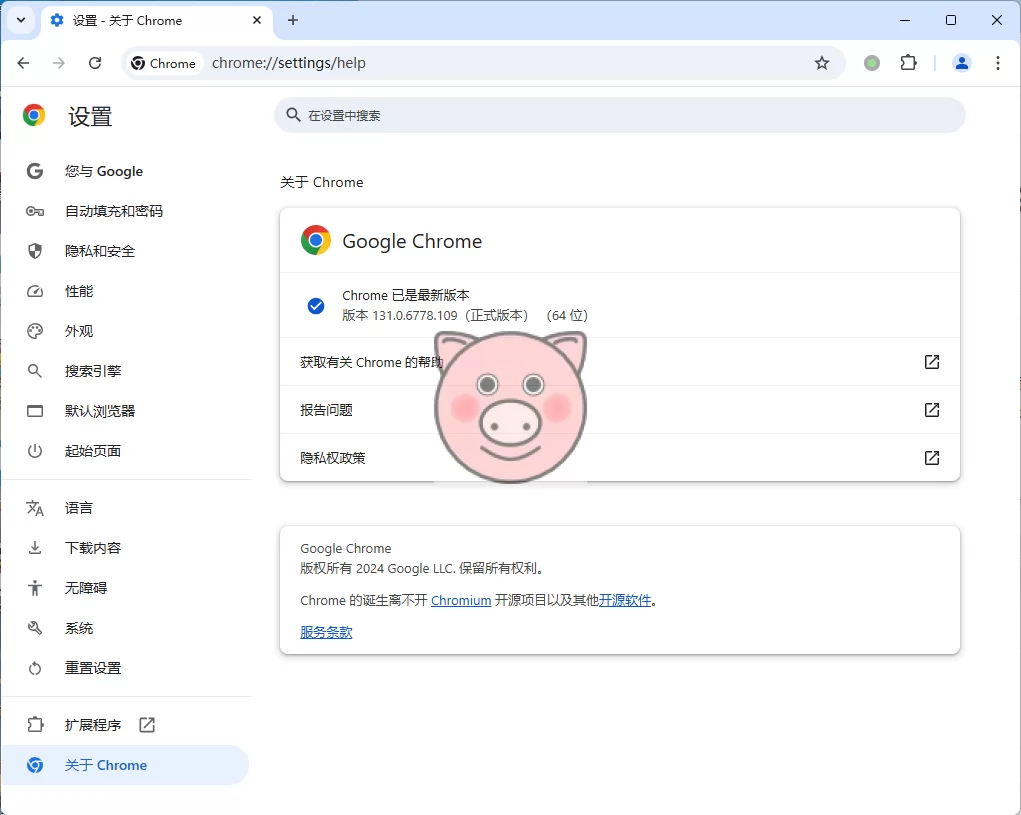Click the 在设置中搜索 search field

(x=619, y=115)
